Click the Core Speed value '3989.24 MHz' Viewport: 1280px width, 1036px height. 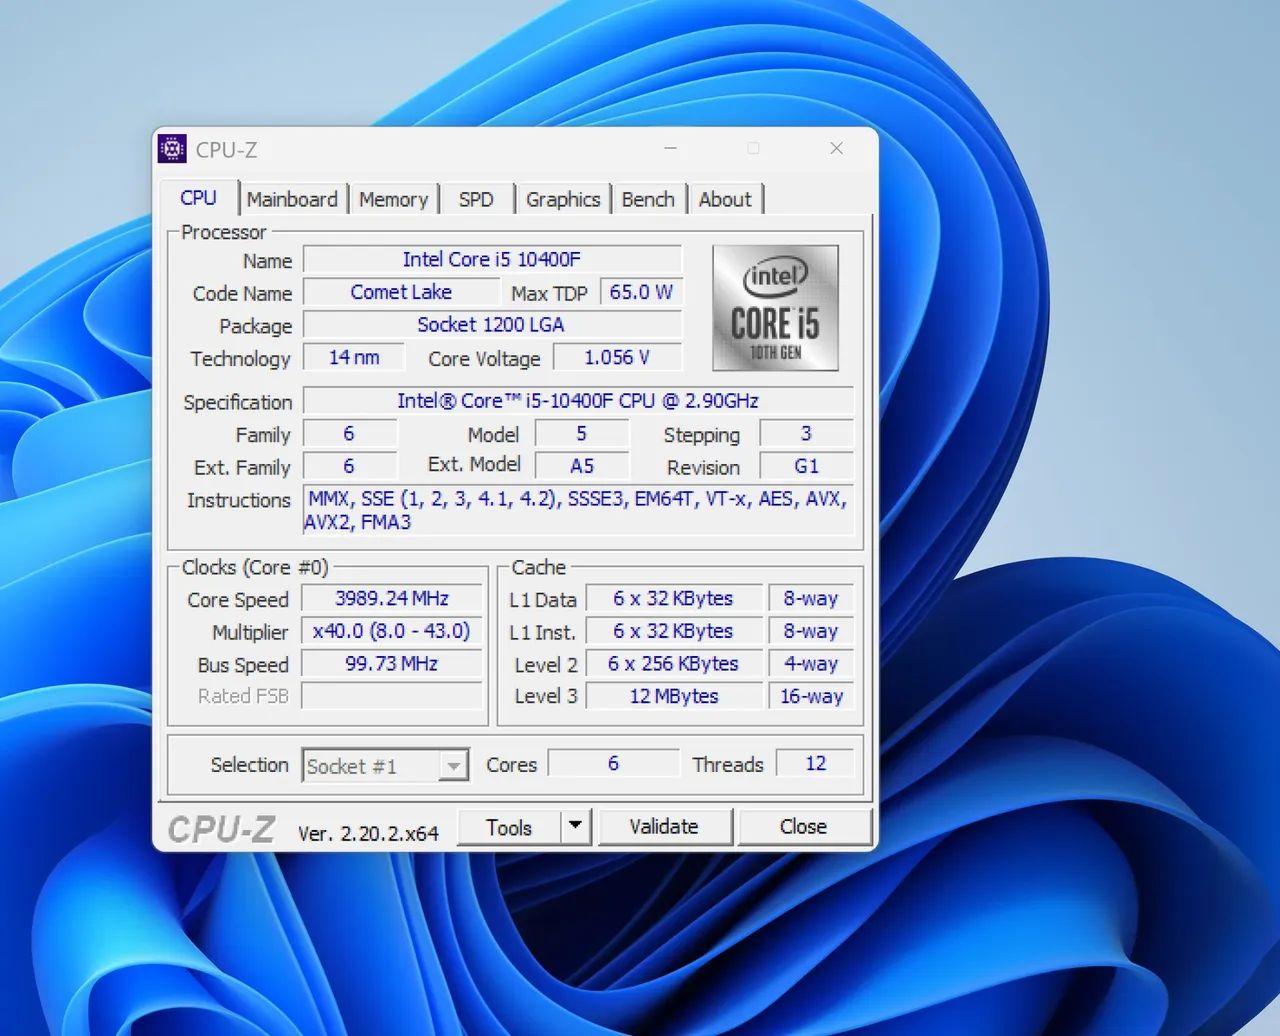pos(392,599)
